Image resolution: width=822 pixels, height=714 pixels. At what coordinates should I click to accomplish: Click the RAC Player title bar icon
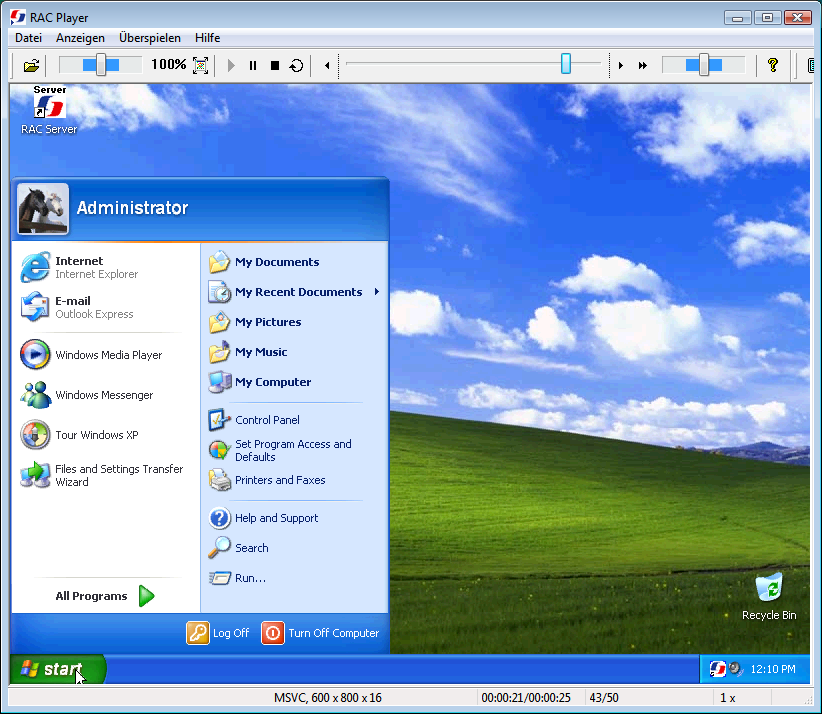click(18, 17)
